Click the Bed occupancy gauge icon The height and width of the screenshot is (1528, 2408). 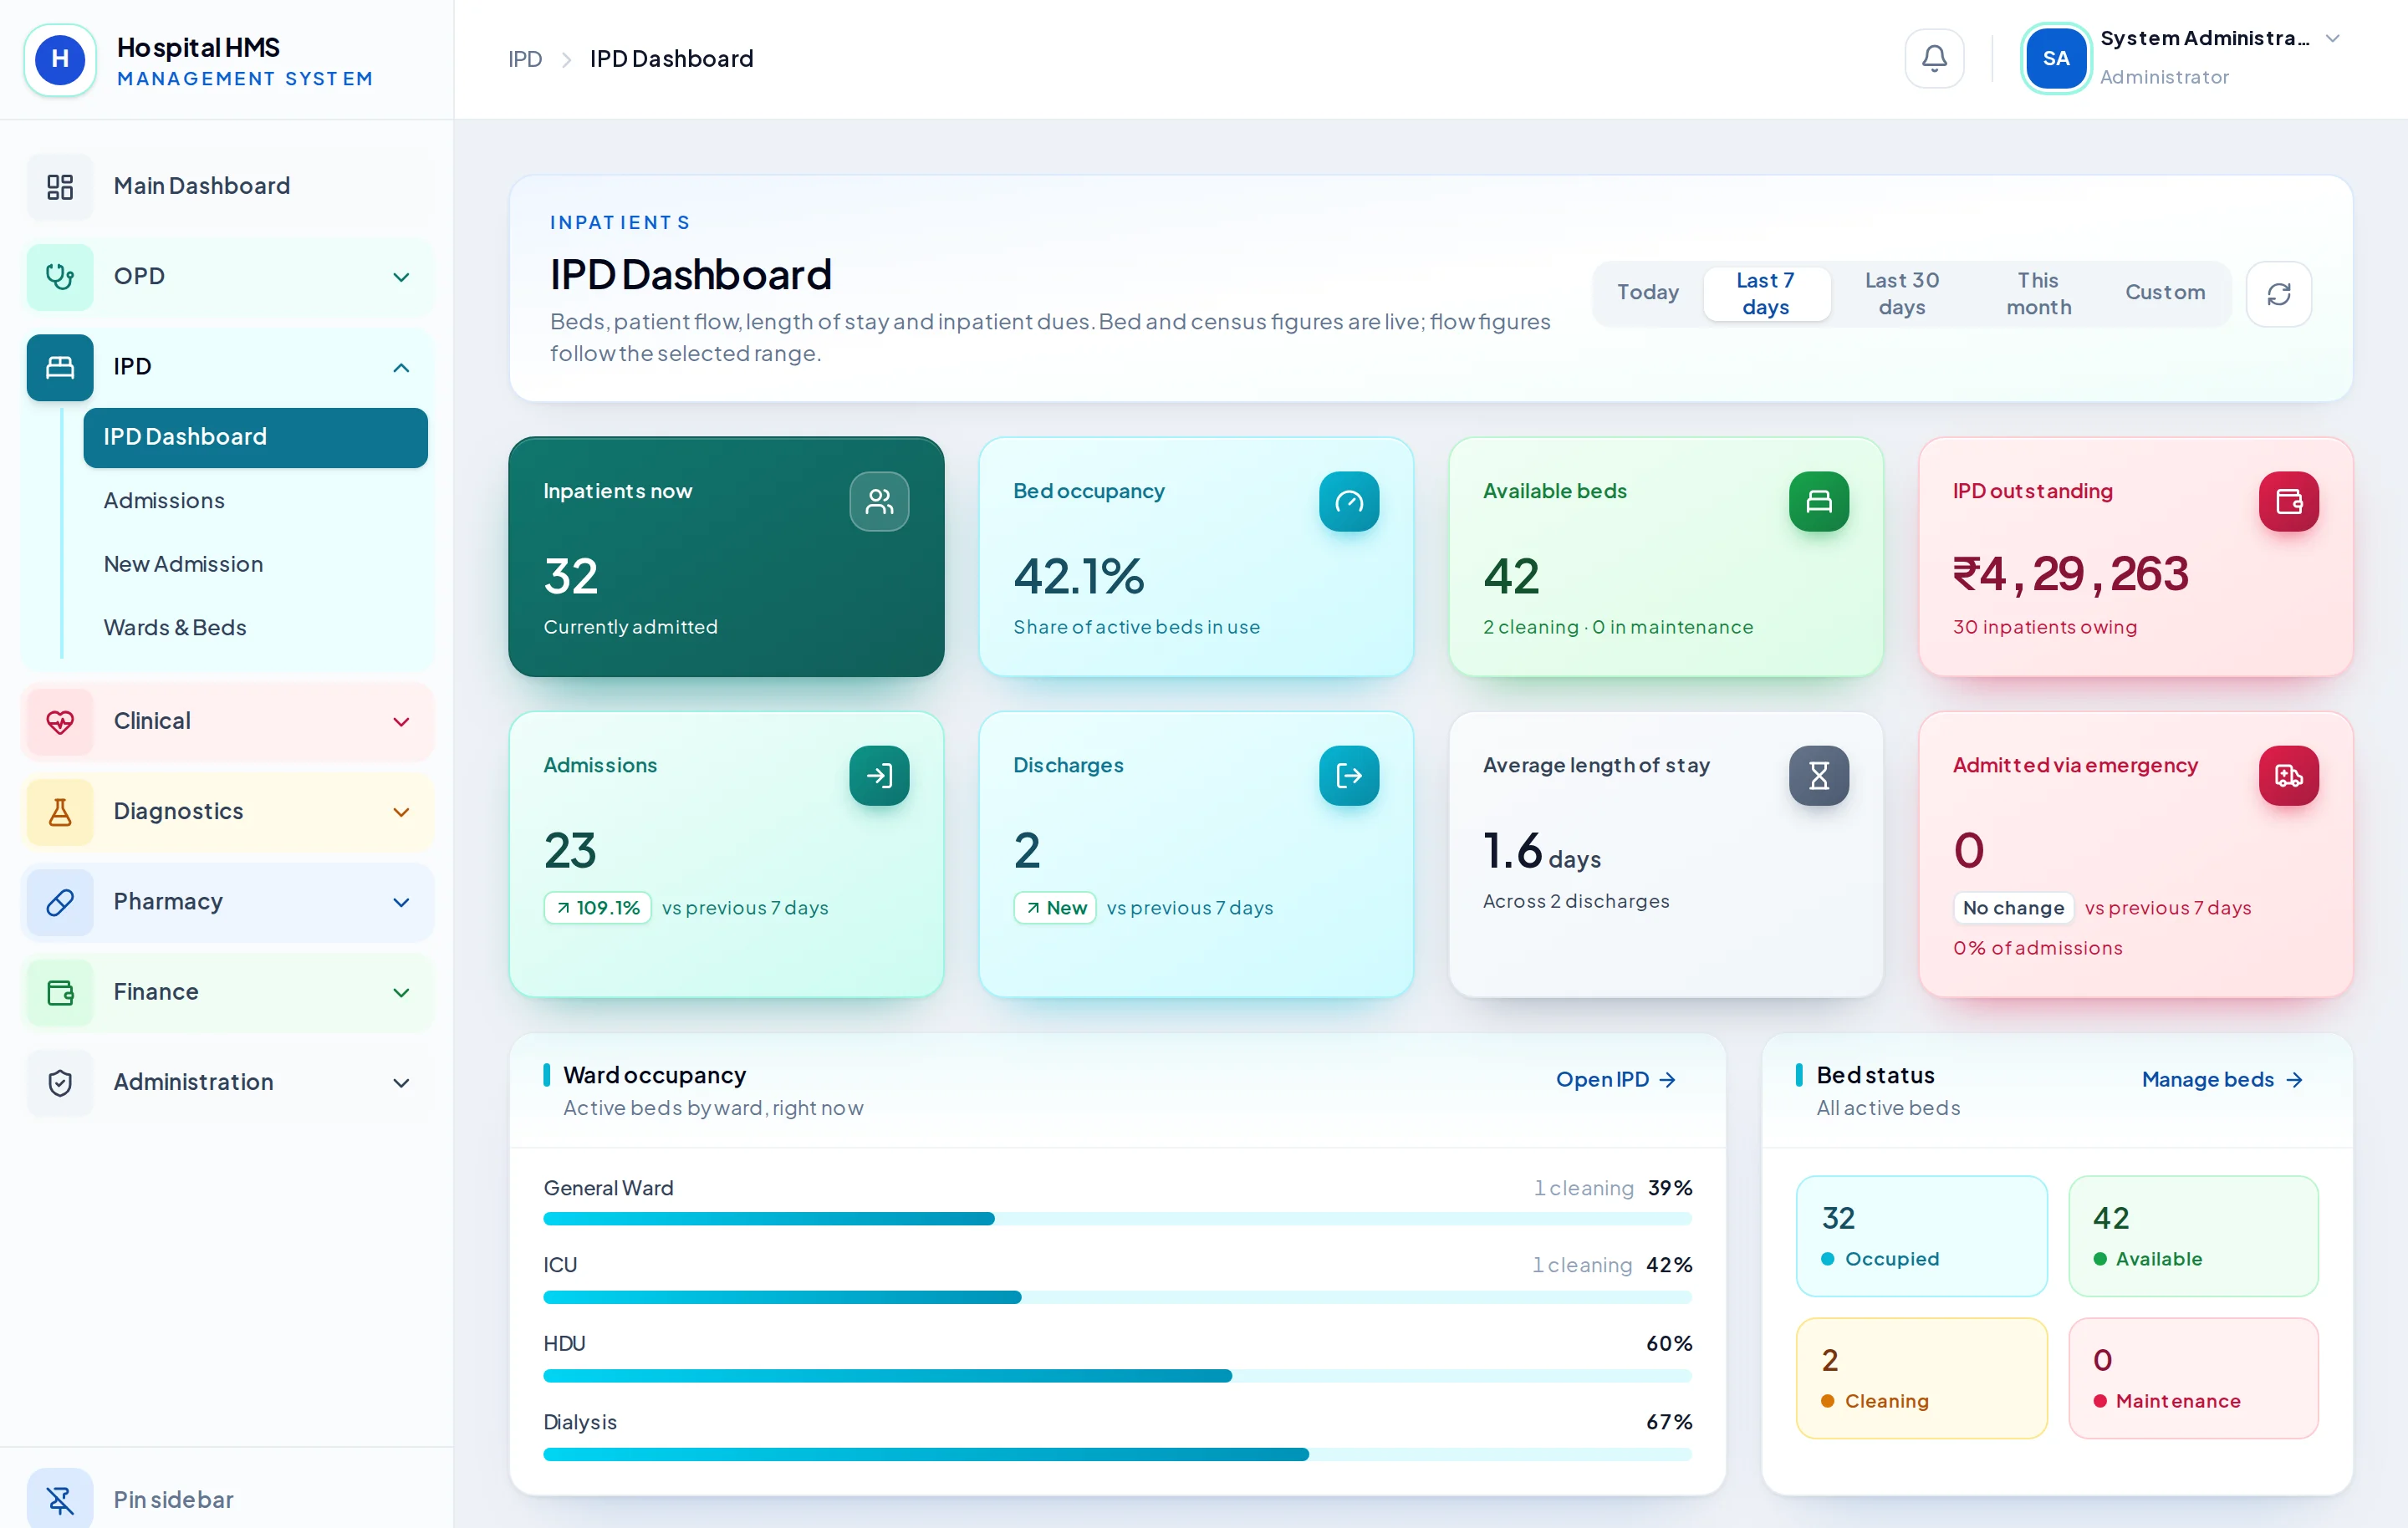click(1349, 501)
